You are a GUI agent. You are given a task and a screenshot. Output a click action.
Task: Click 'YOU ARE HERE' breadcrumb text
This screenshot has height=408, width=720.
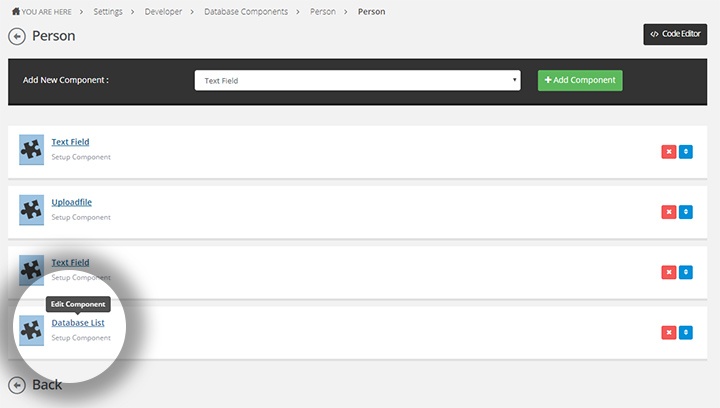pyautogui.click(x=46, y=12)
